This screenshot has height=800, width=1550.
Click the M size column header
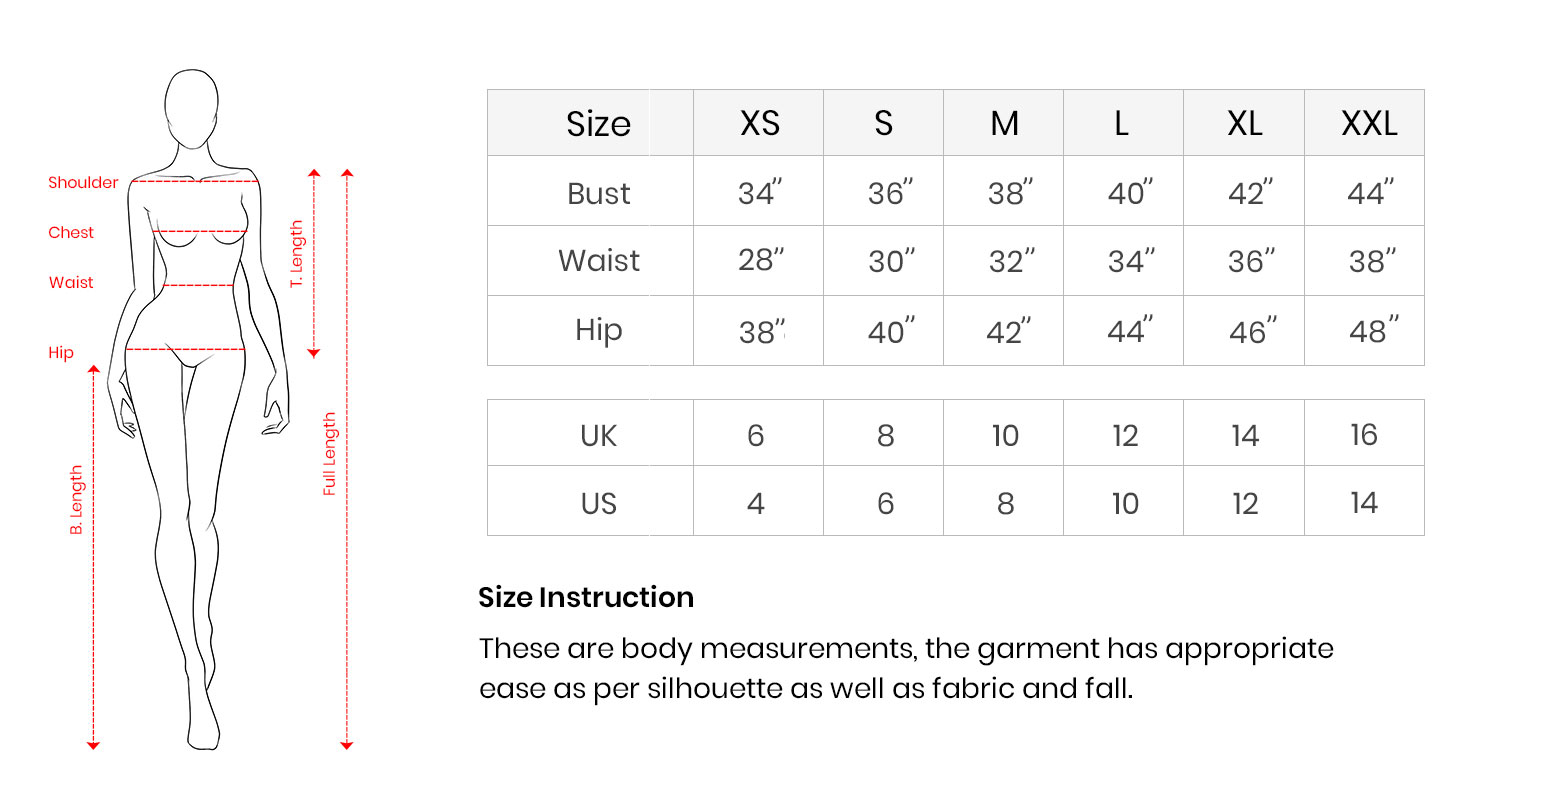(x=1004, y=123)
